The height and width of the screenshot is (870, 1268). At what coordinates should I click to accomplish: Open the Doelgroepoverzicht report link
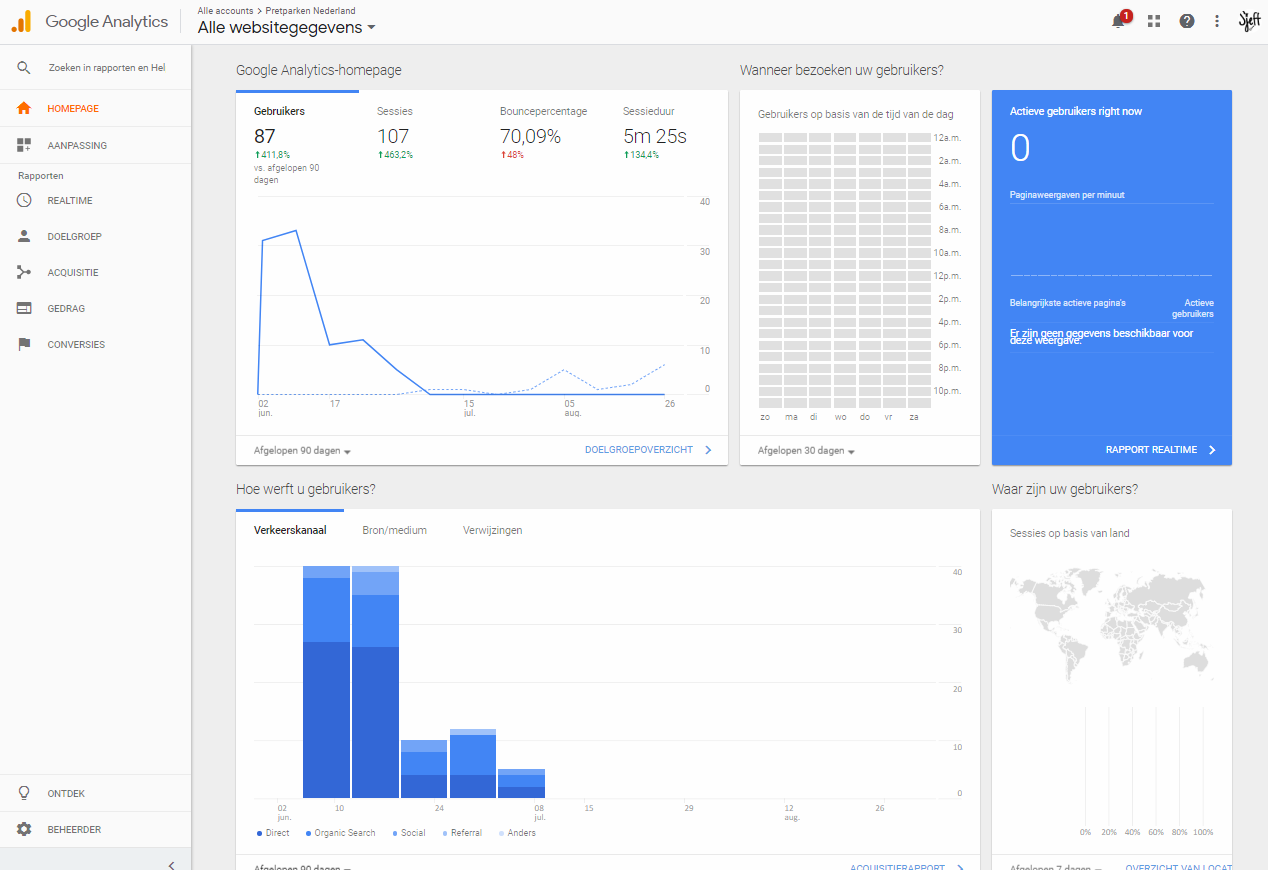[x=648, y=450]
